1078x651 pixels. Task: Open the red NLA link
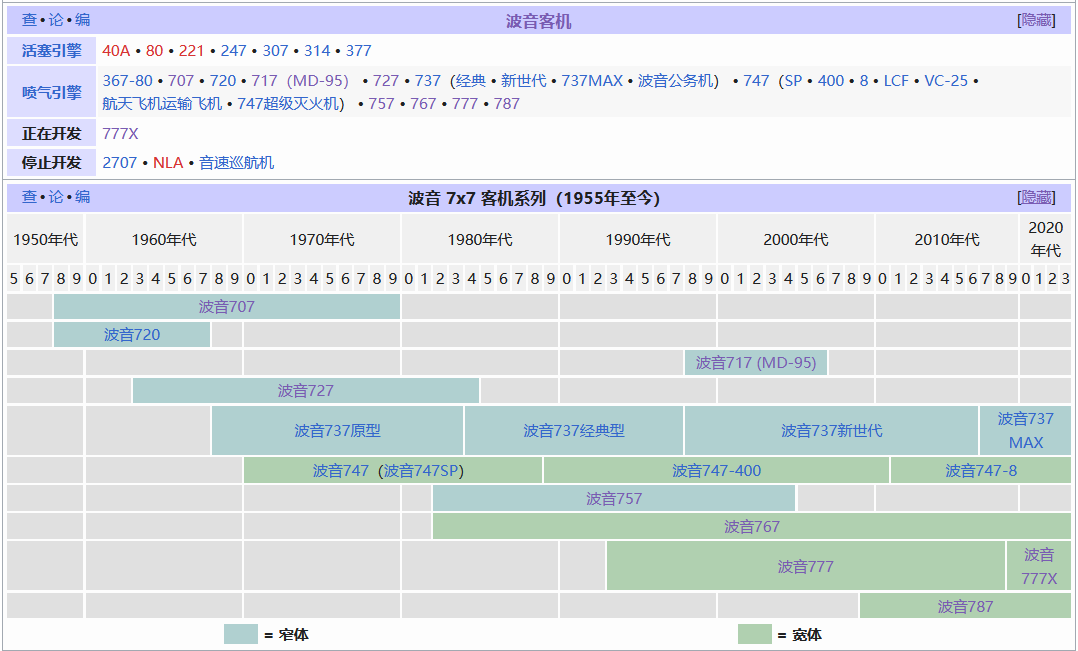click(x=168, y=163)
